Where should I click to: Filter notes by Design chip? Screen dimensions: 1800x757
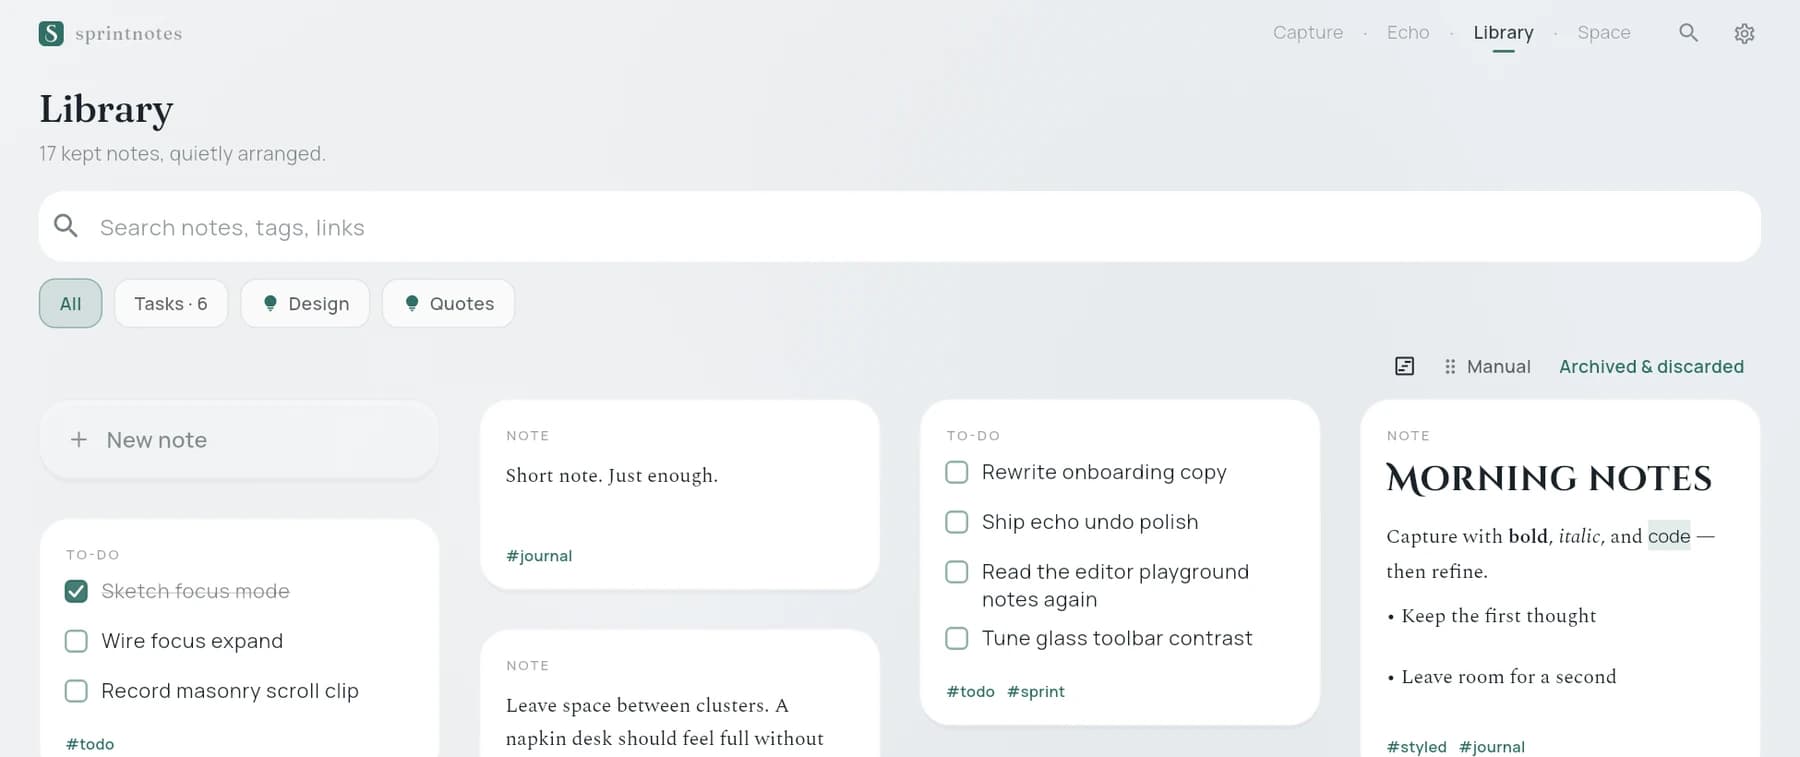click(x=305, y=303)
